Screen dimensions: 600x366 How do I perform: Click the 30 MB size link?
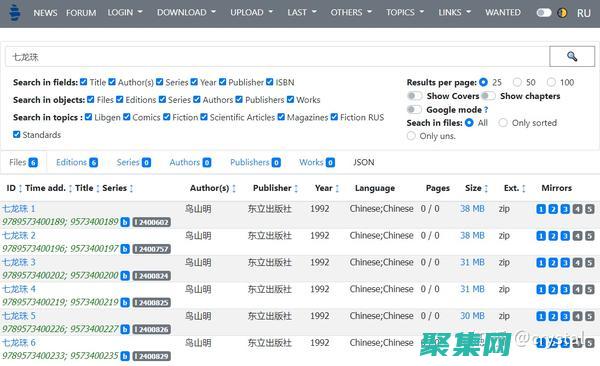[472, 316]
